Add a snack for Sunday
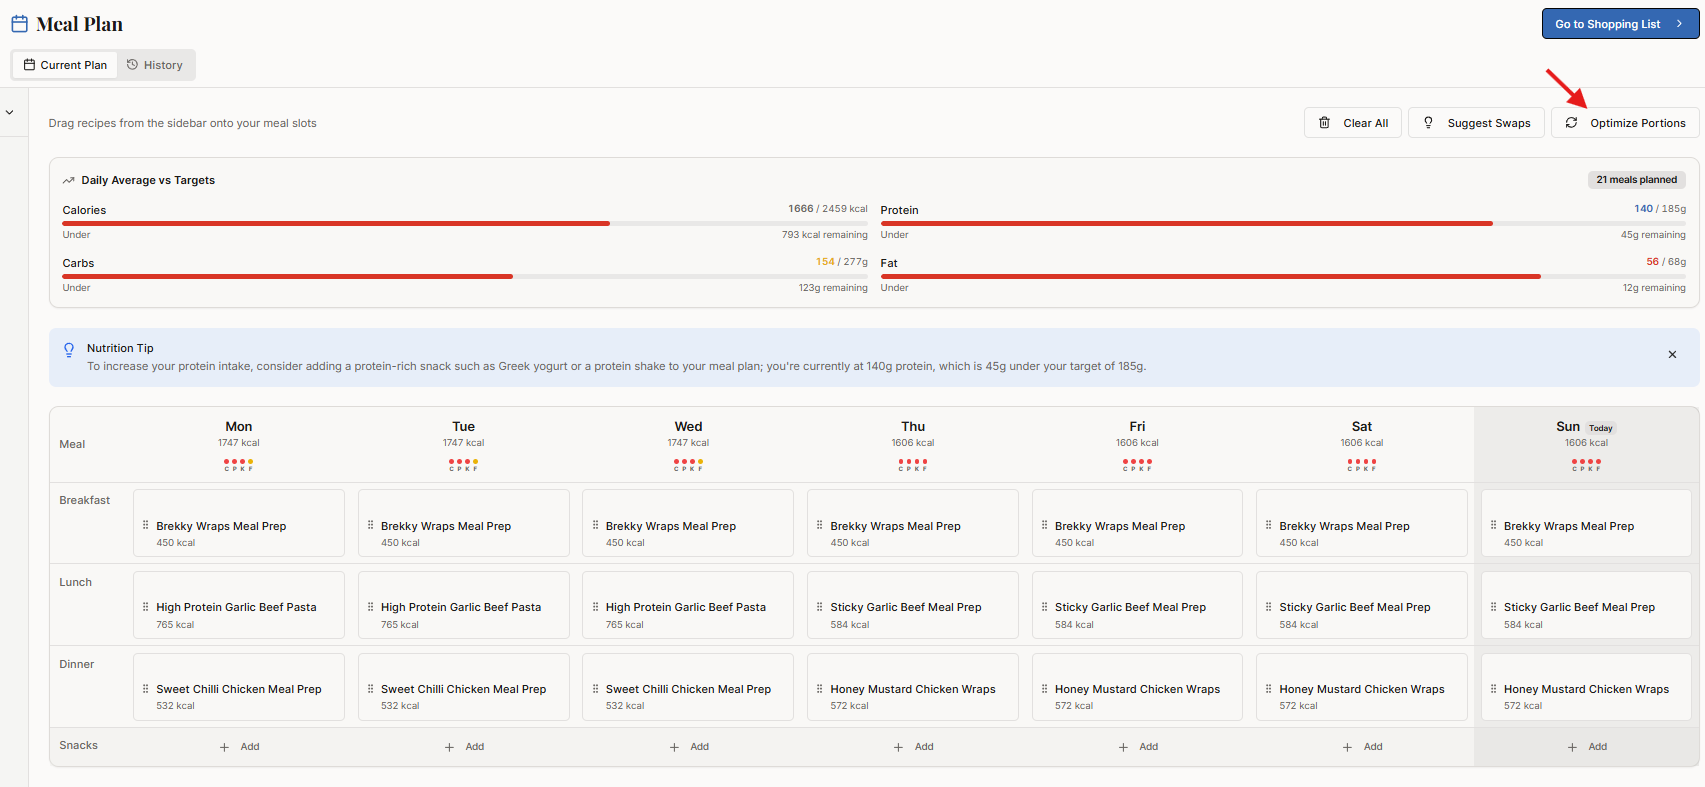Viewport: 1705px width, 787px height. pyautogui.click(x=1588, y=747)
